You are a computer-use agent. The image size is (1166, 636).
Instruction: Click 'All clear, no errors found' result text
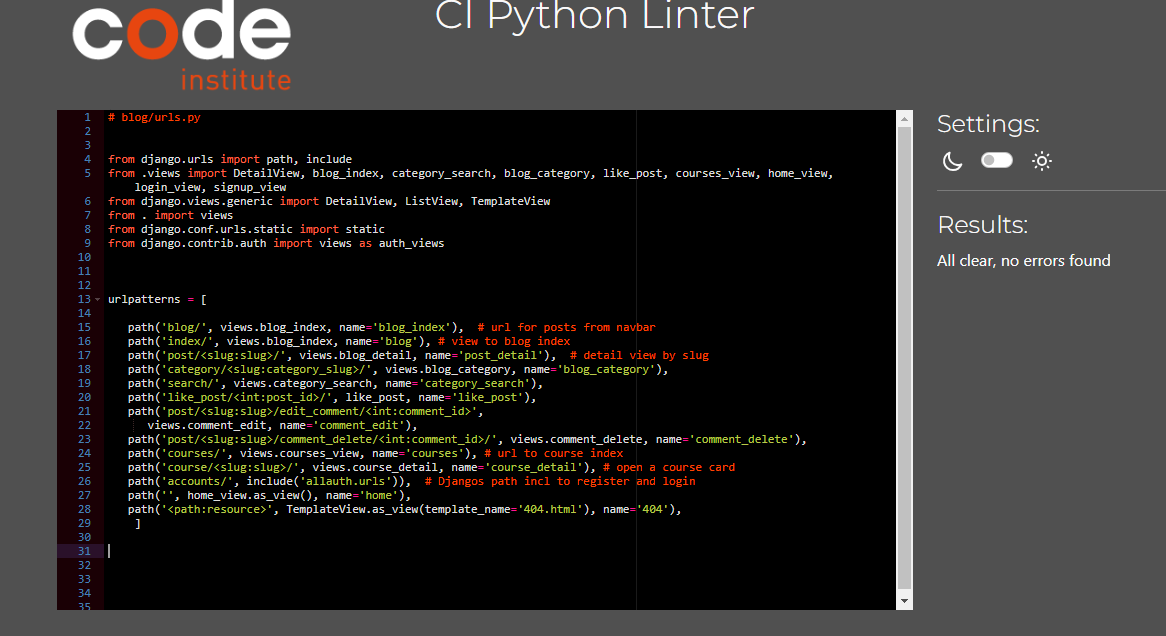click(x=1023, y=261)
